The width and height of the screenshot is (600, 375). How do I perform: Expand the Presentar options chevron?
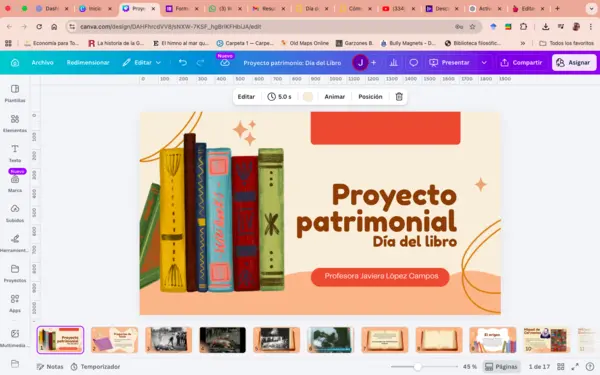(x=484, y=62)
